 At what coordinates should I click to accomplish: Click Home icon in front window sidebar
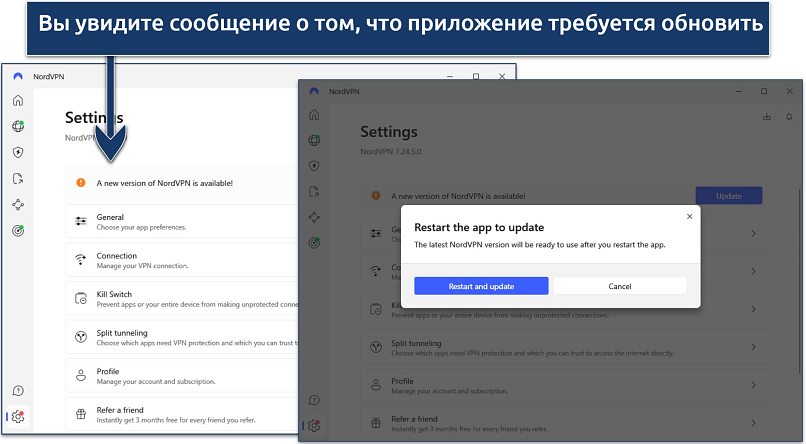[314, 115]
